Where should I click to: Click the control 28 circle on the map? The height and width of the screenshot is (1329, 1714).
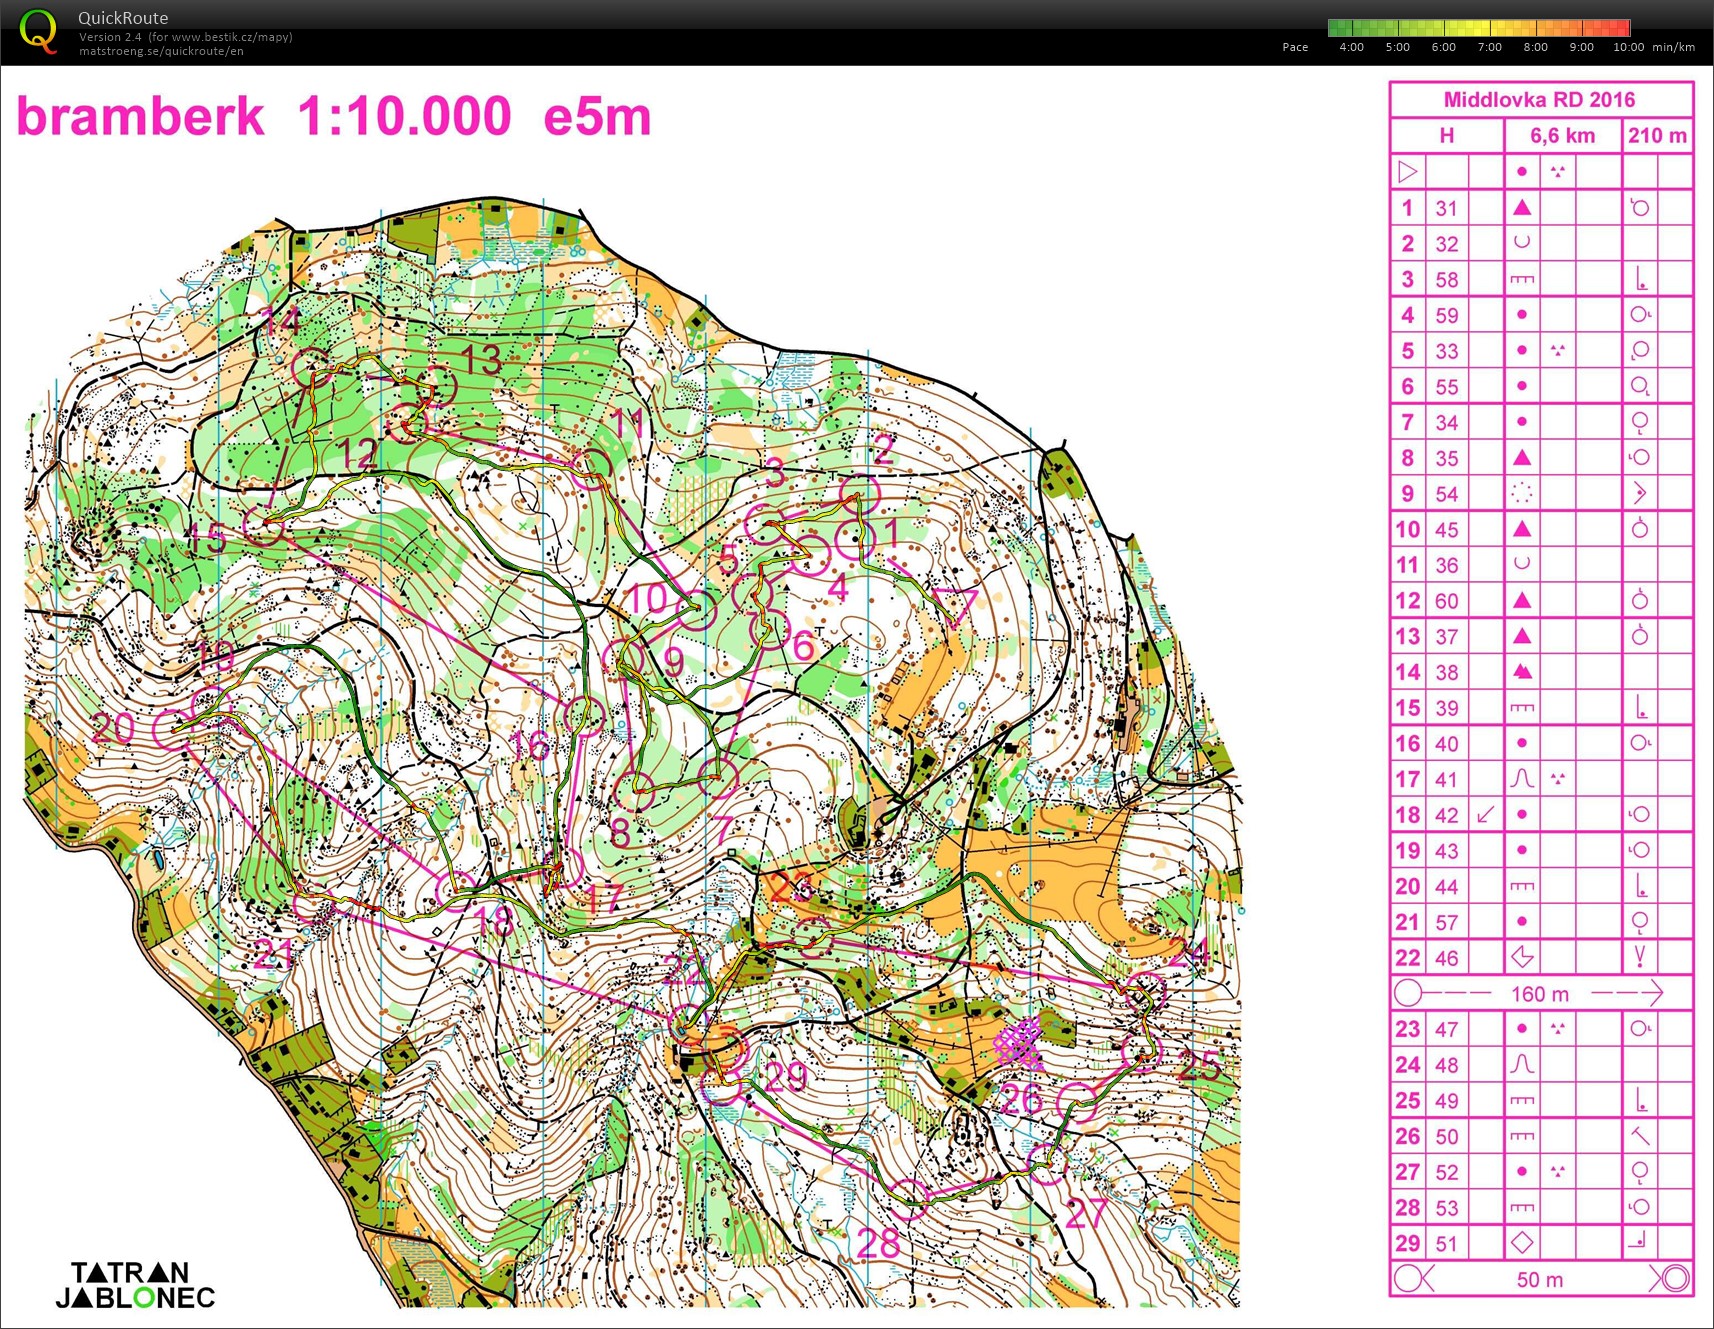click(x=908, y=1198)
